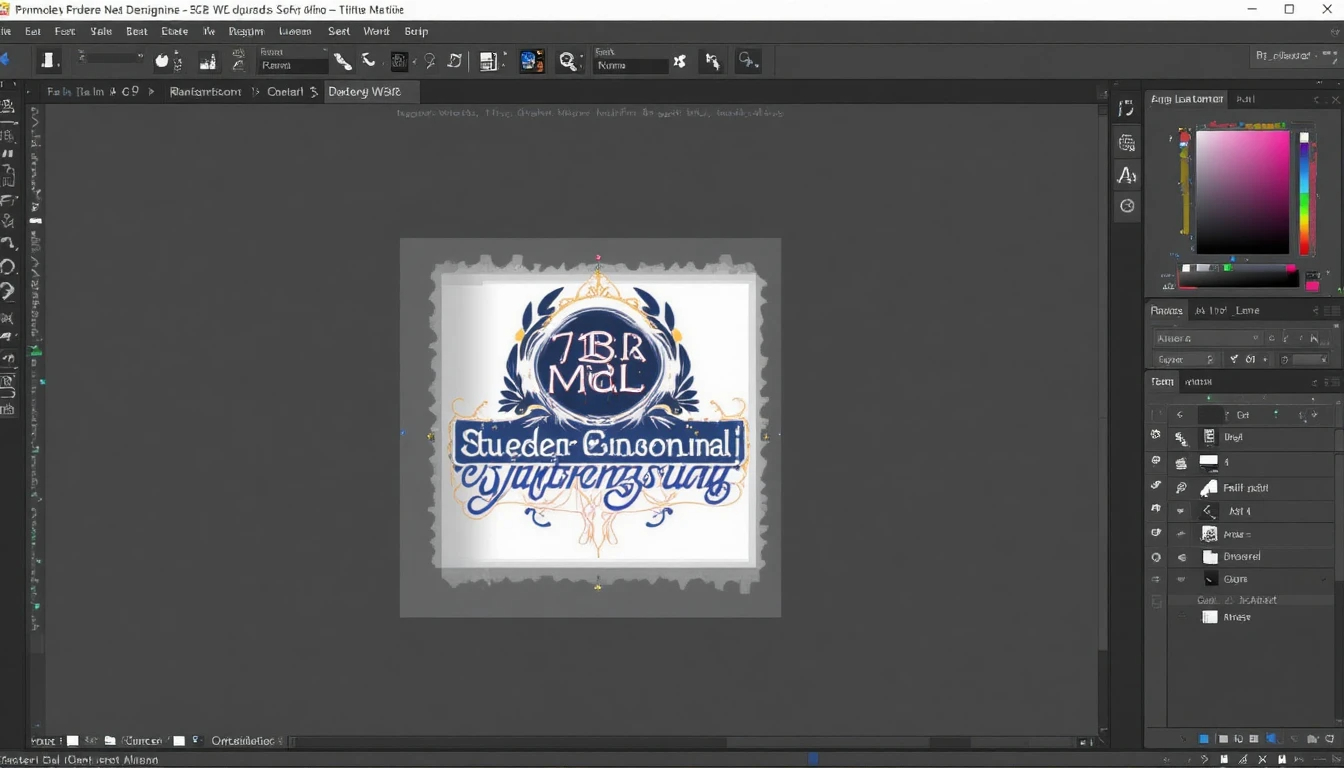Screen dimensions: 1344x768
Task: Click the dark square framed icon in the toolbar
Action: point(399,62)
